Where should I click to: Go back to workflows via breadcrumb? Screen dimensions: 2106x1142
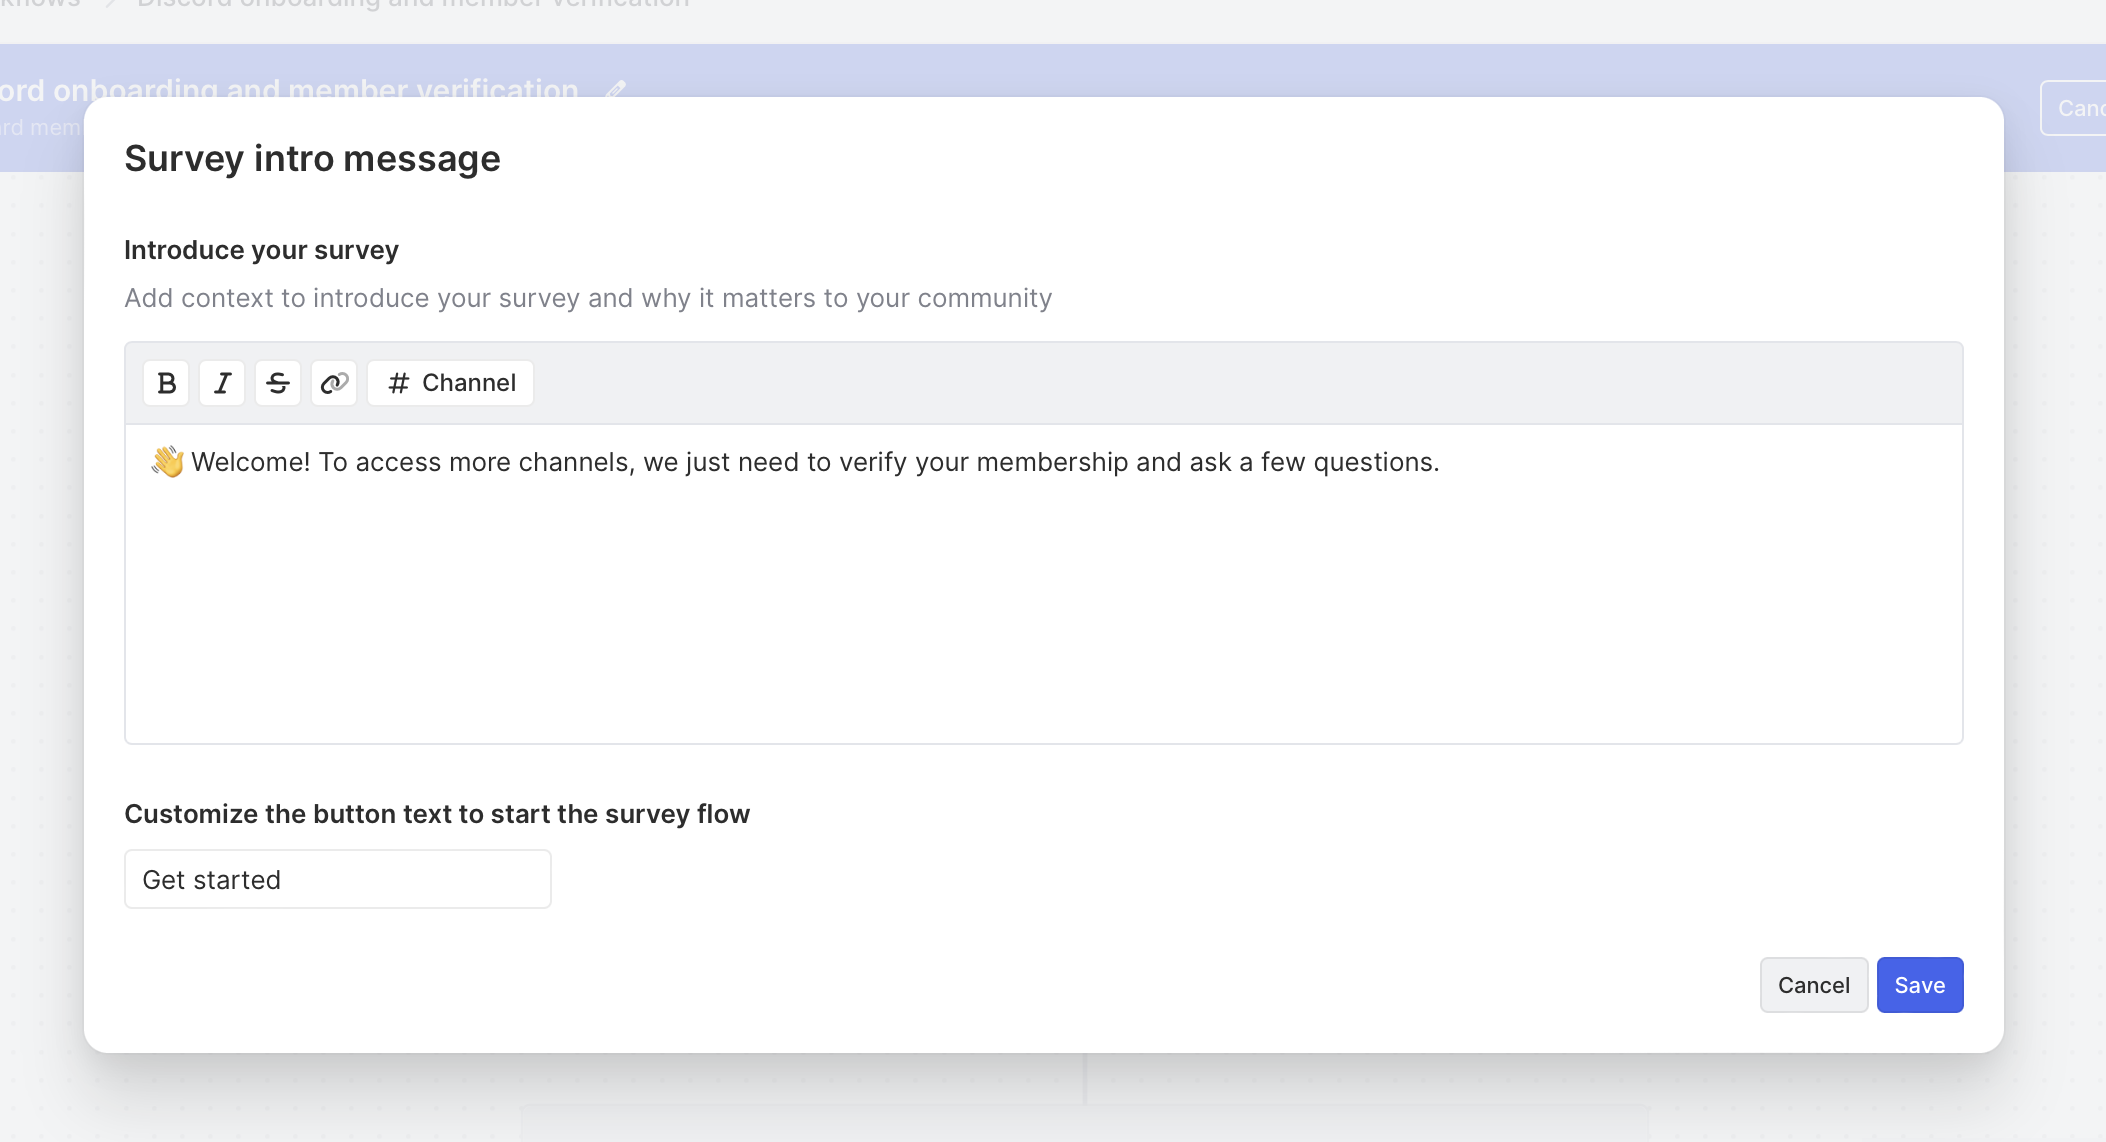coord(40,4)
